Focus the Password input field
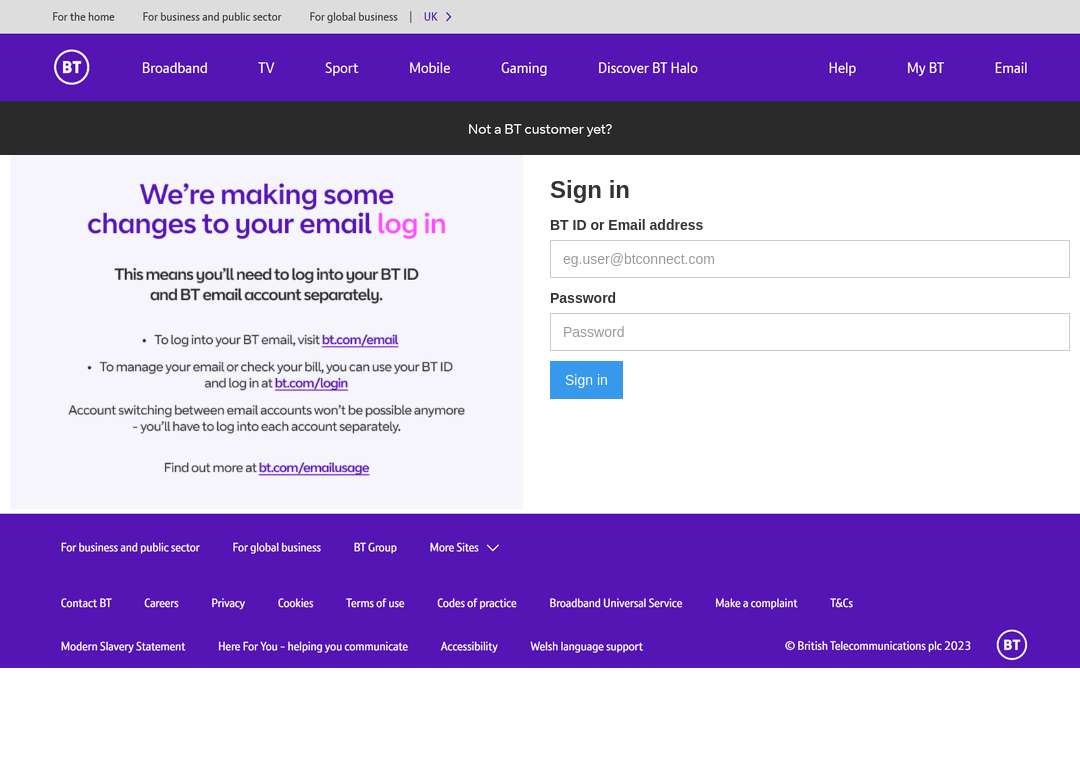Image resolution: width=1080 pixels, height=768 pixels. coord(809,332)
